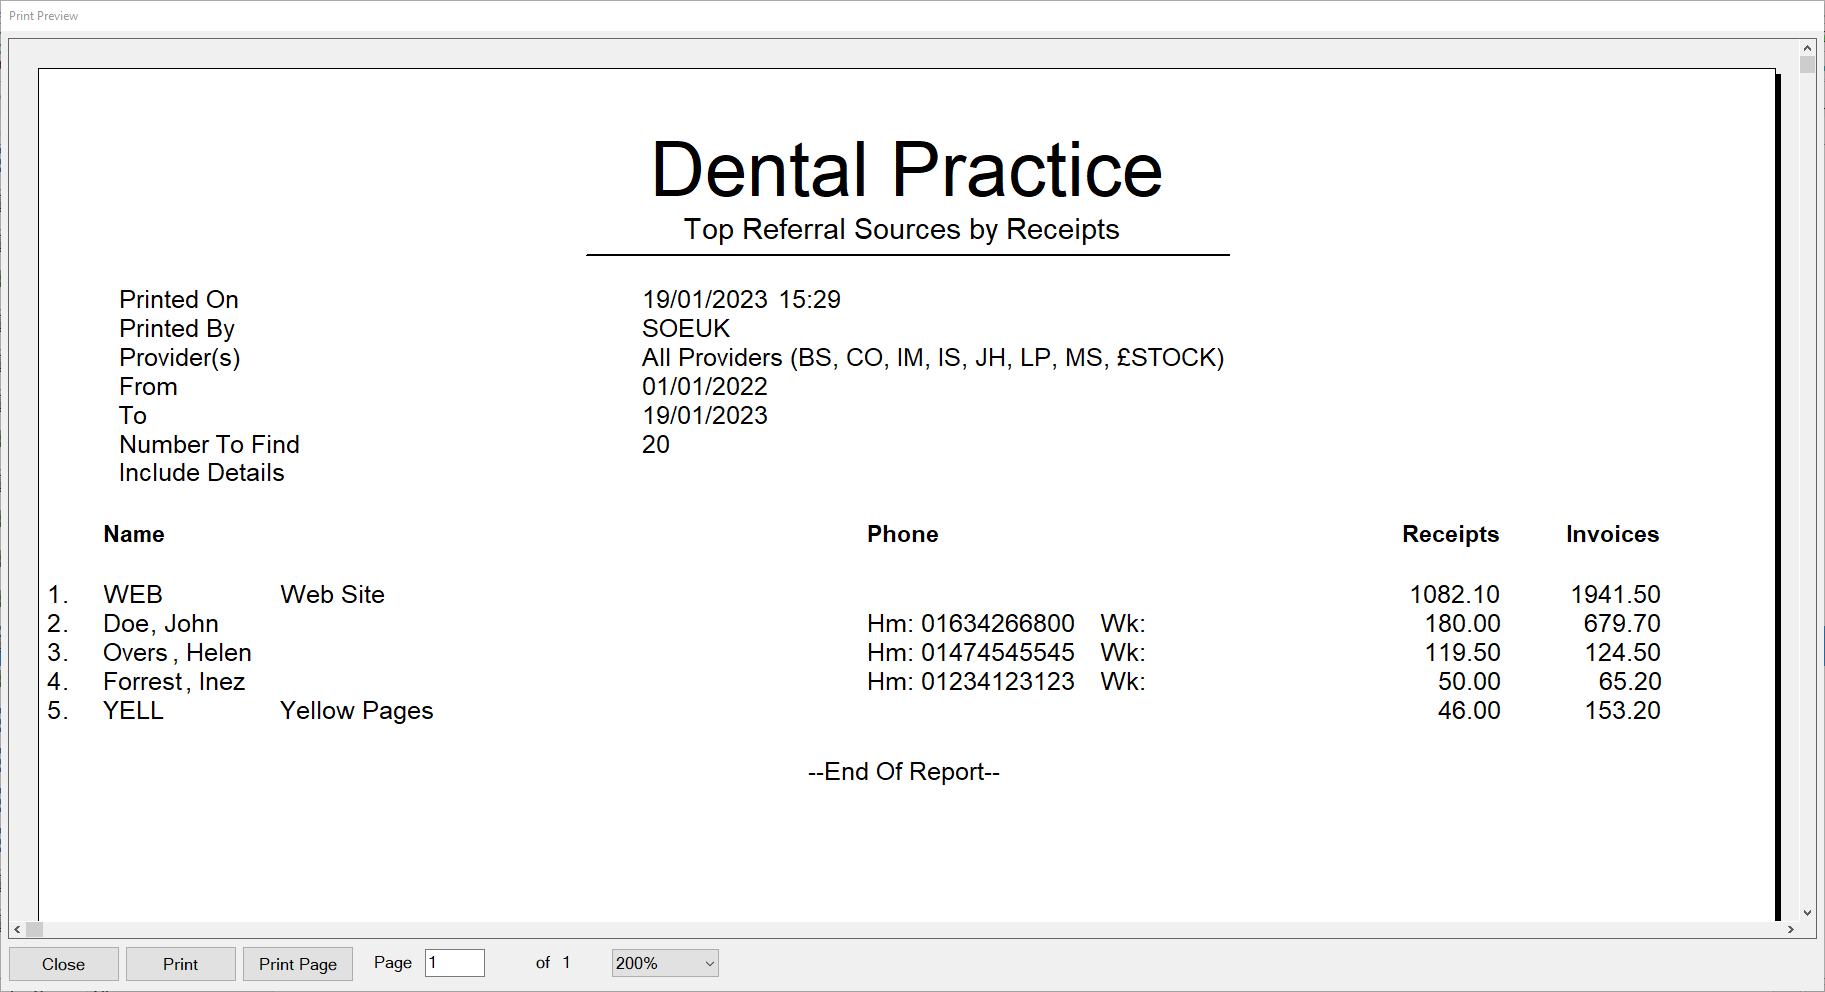
Task: Click the Yellow Pages description text
Action: click(357, 710)
